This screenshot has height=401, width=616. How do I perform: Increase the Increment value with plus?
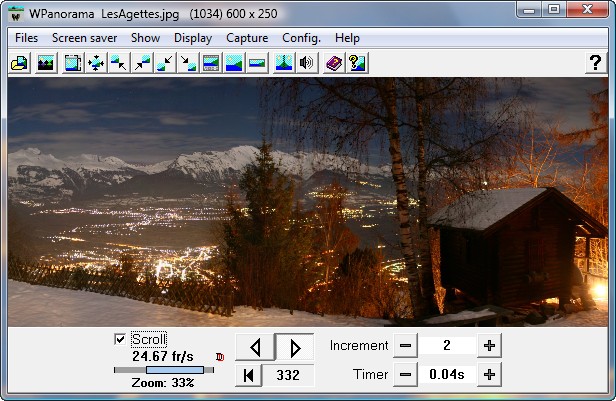click(x=489, y=346)
